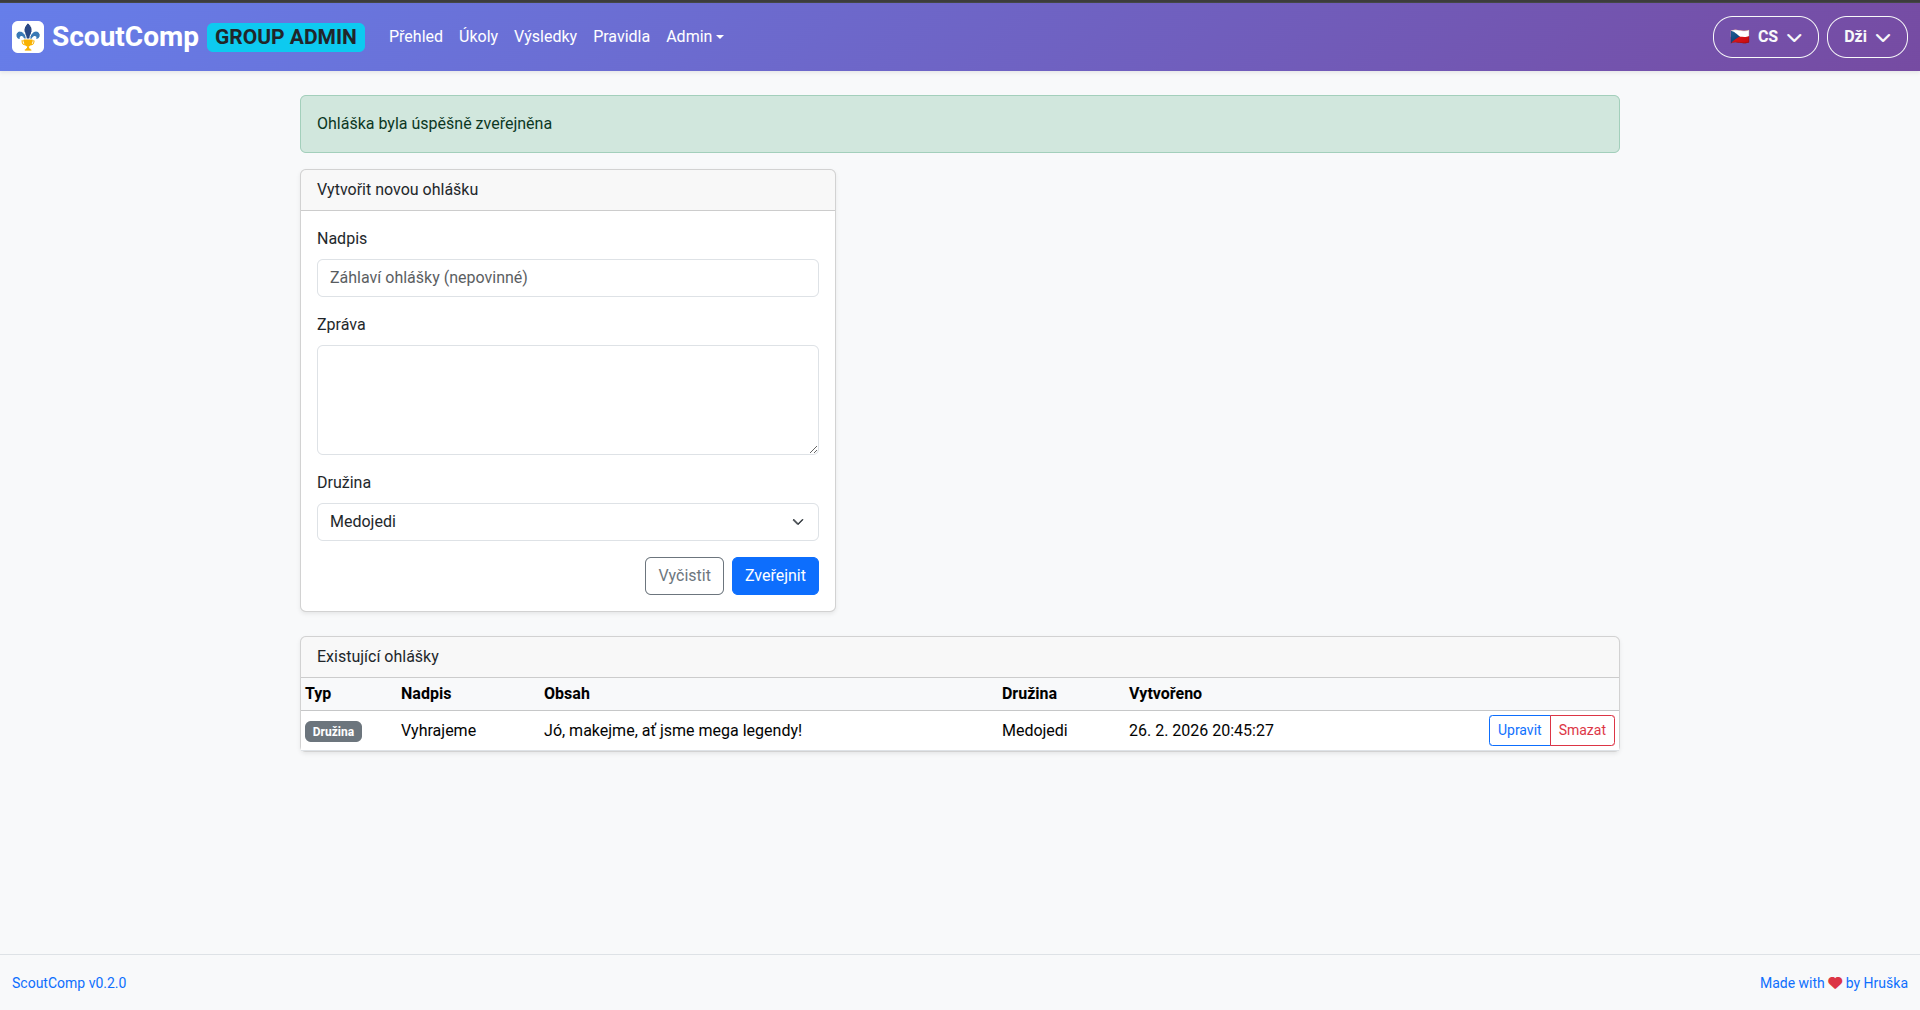Delete the Vyhrajeme announcement with Smazat

pyautogui.click(x=1582, y=731)
